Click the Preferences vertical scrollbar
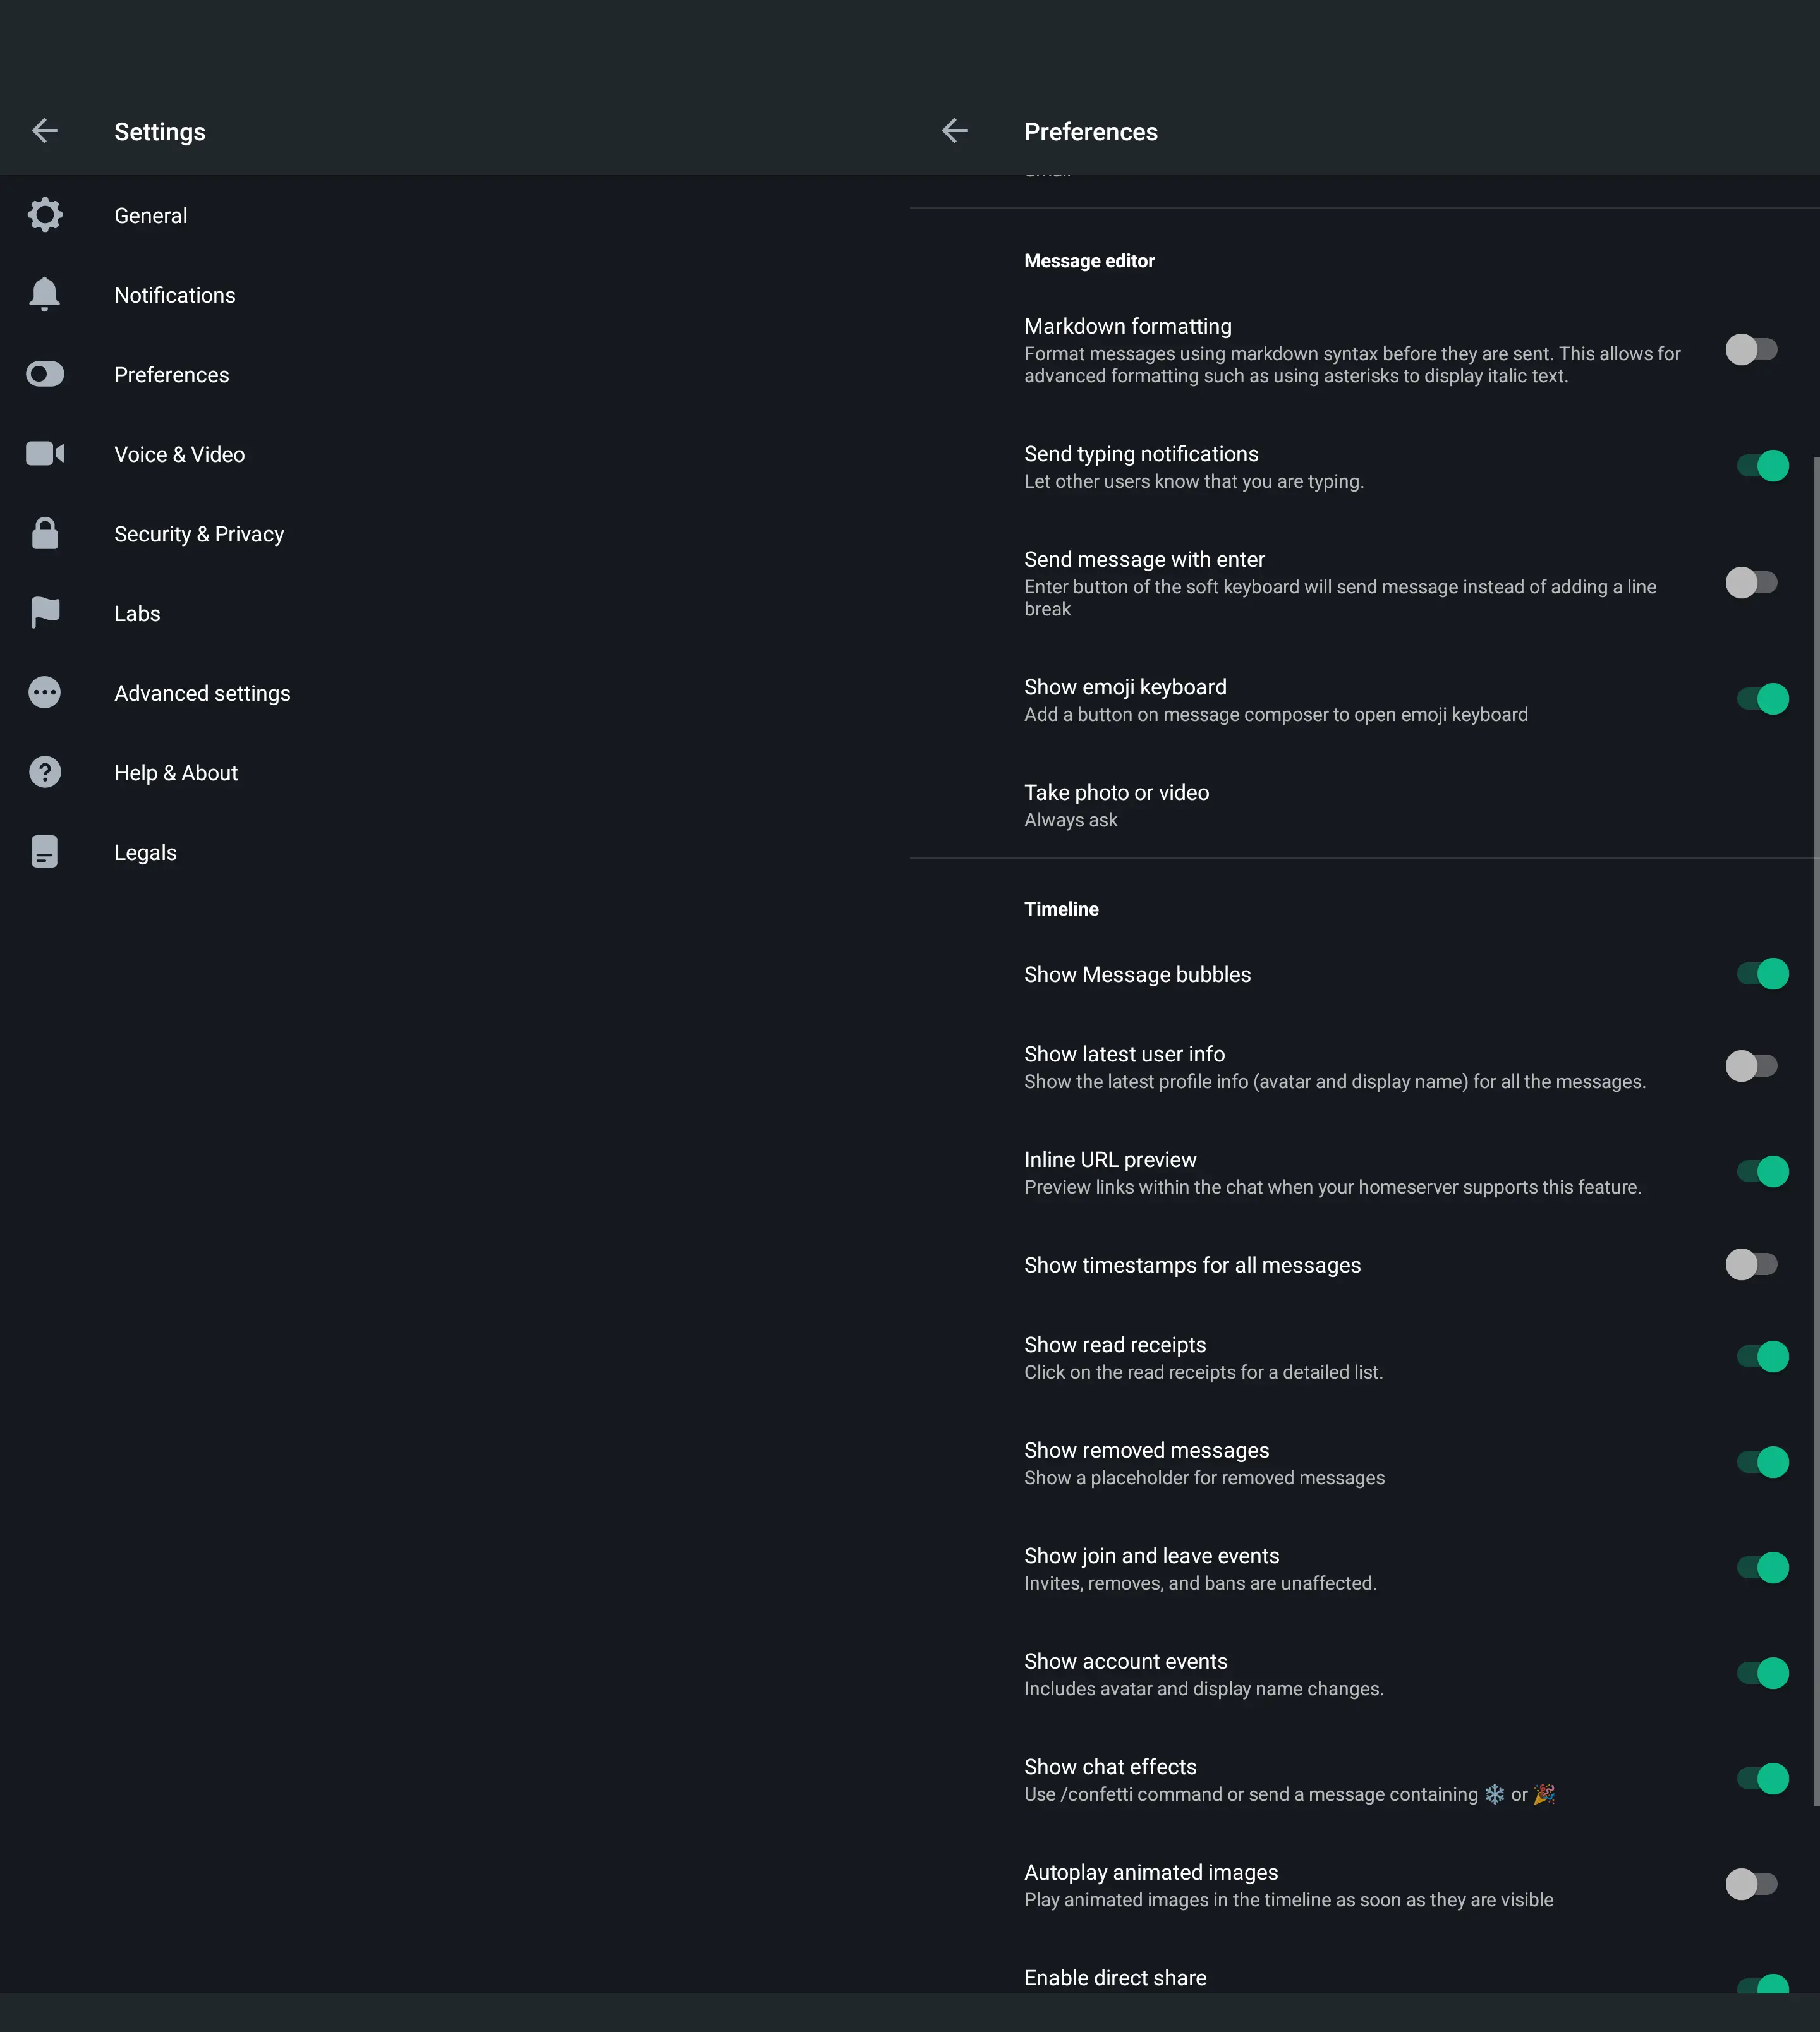 click(x=1816, y=1130)
